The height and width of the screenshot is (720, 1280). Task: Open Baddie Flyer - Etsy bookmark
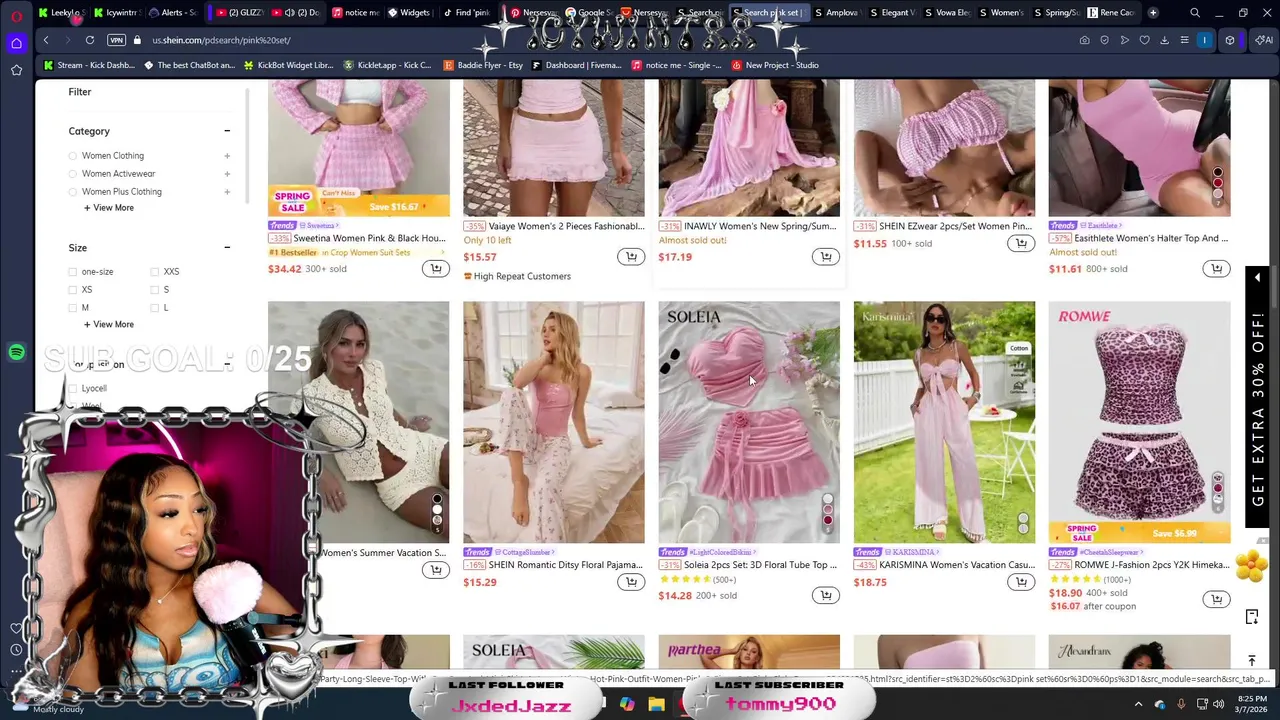[482, 65]
